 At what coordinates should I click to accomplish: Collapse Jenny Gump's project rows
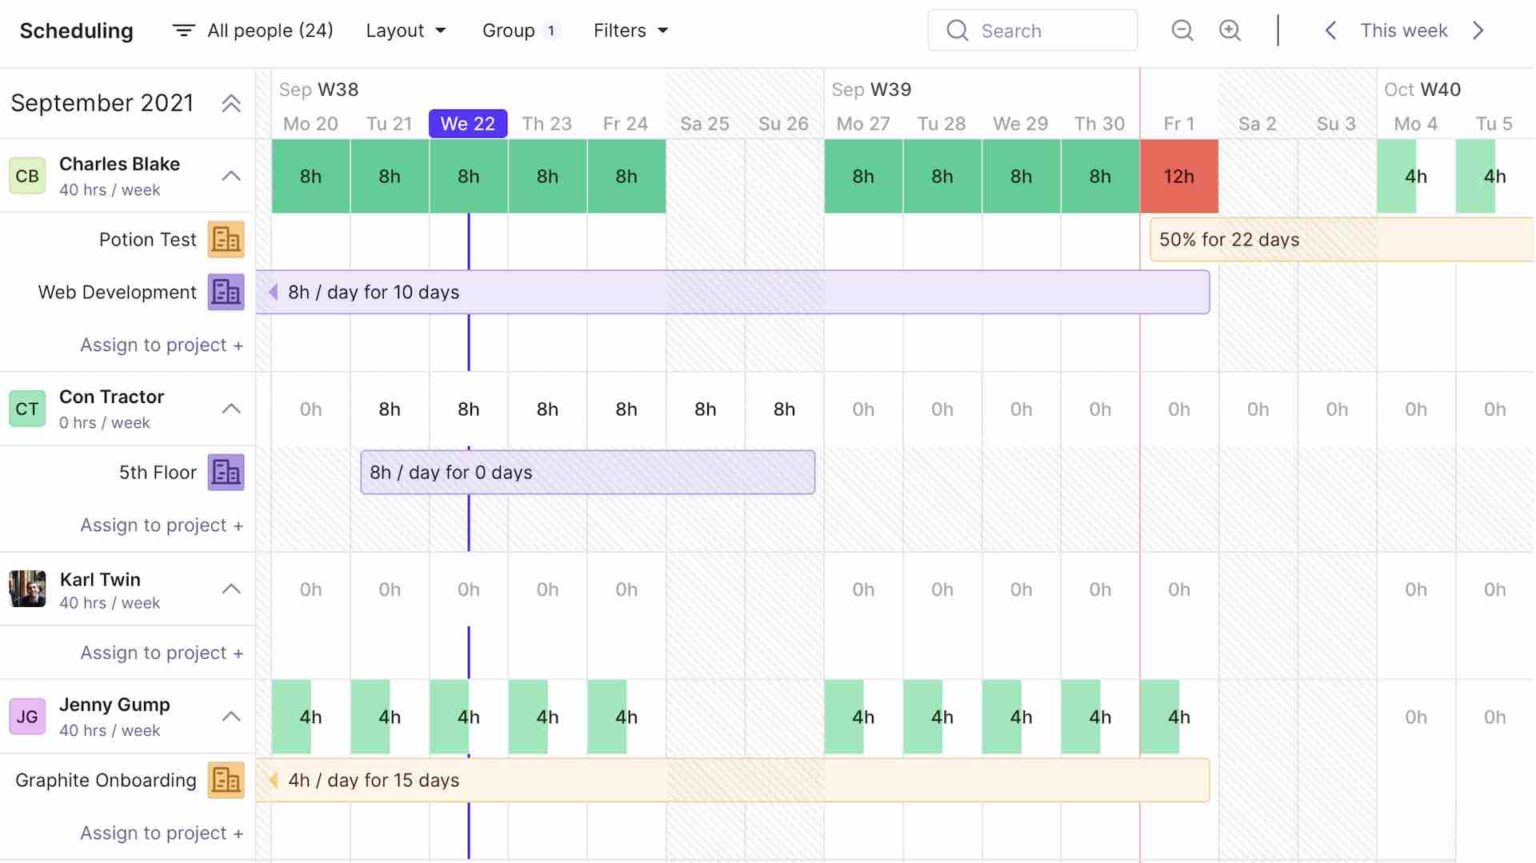[231, 717]
